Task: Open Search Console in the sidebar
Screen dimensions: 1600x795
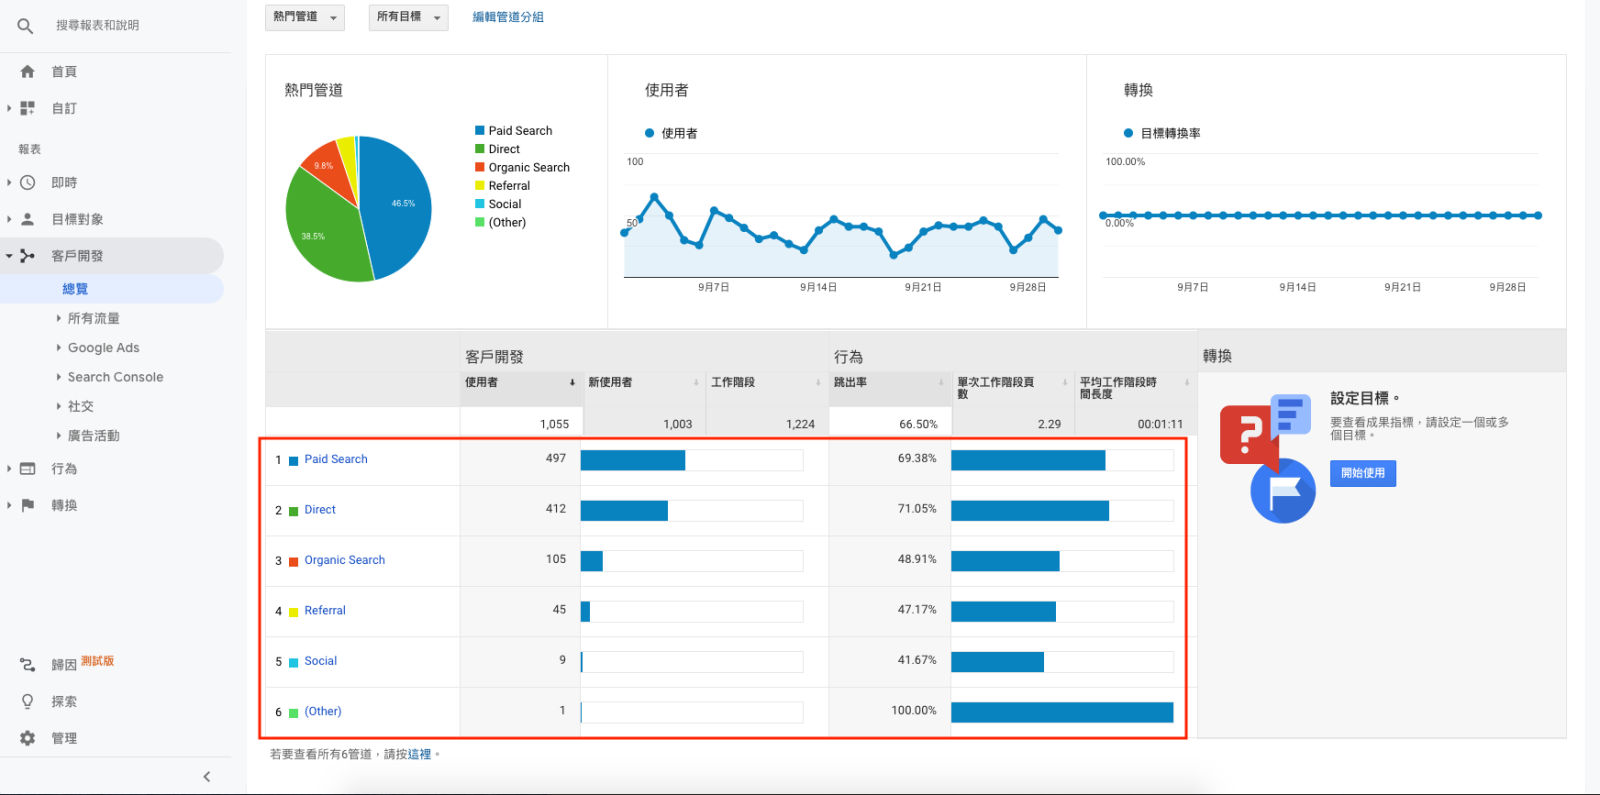Action: point(115,377)
